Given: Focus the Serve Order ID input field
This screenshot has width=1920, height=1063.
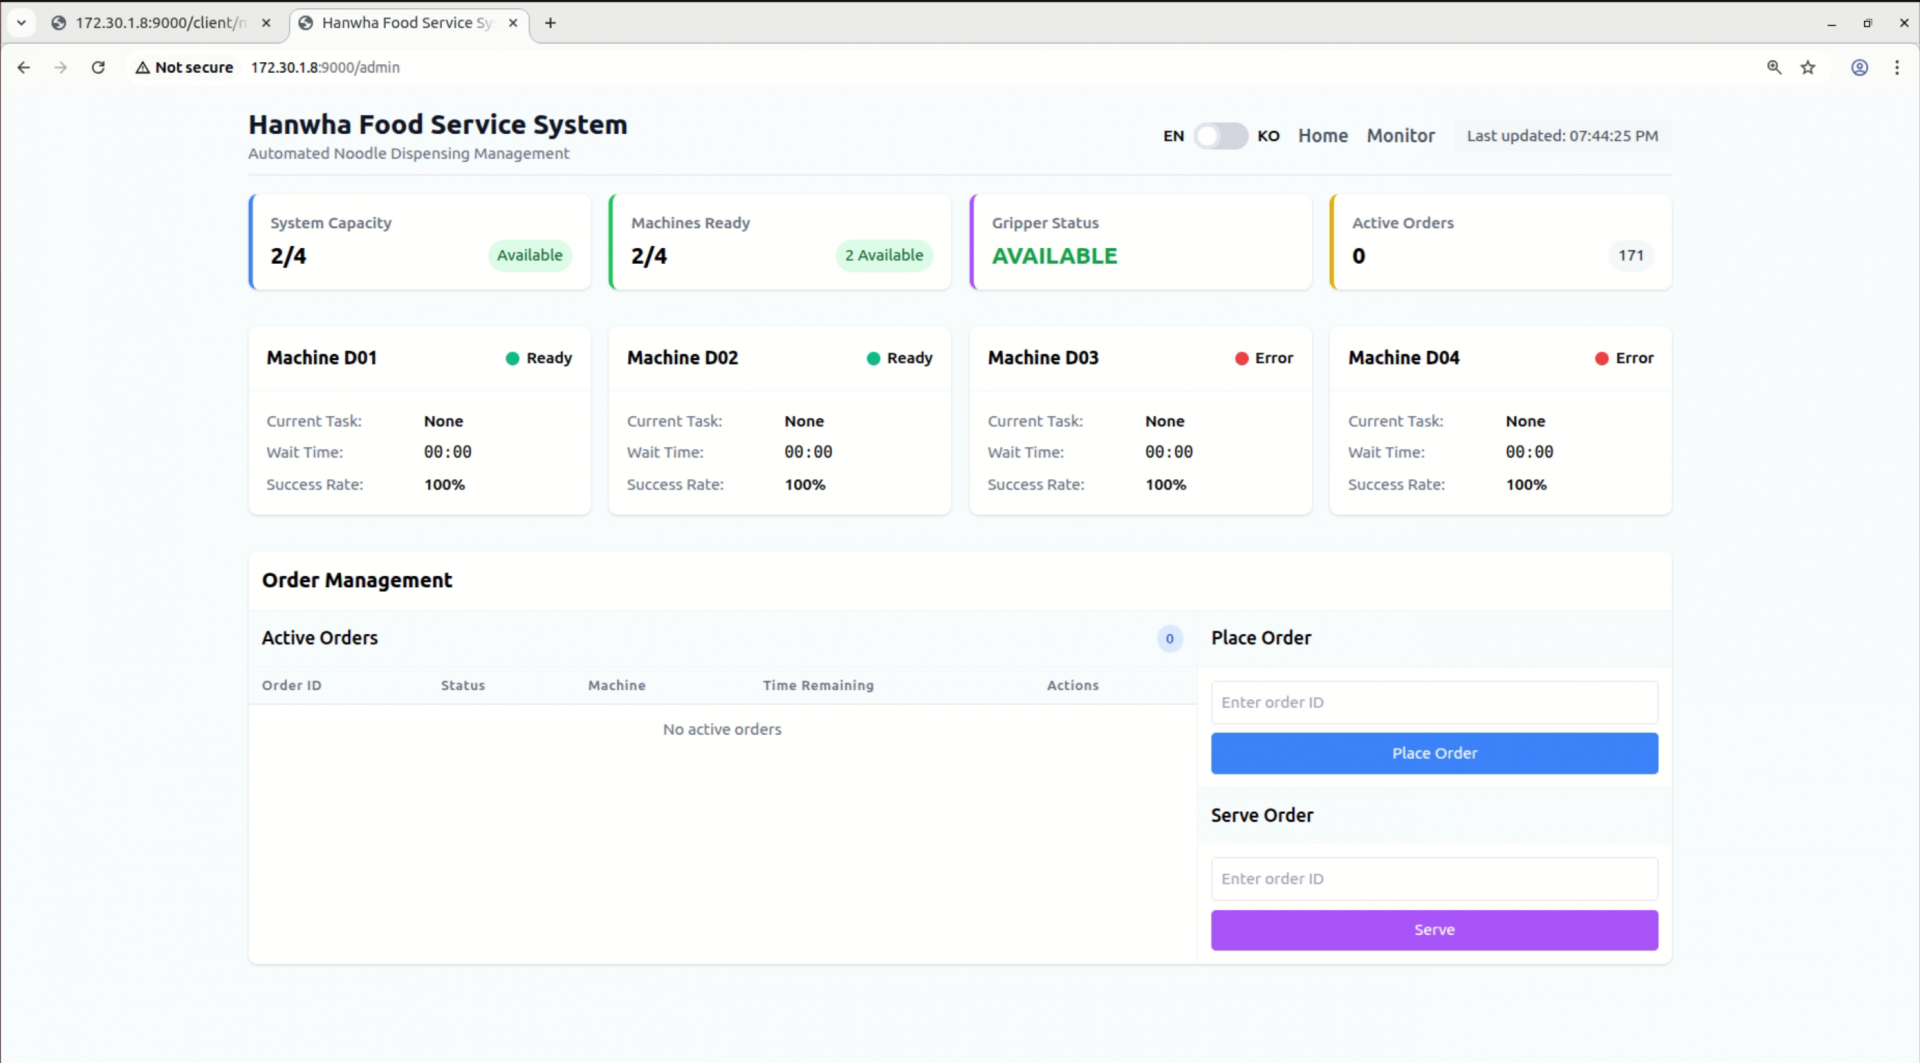Looking at the screenshot, I should 1433,879.
